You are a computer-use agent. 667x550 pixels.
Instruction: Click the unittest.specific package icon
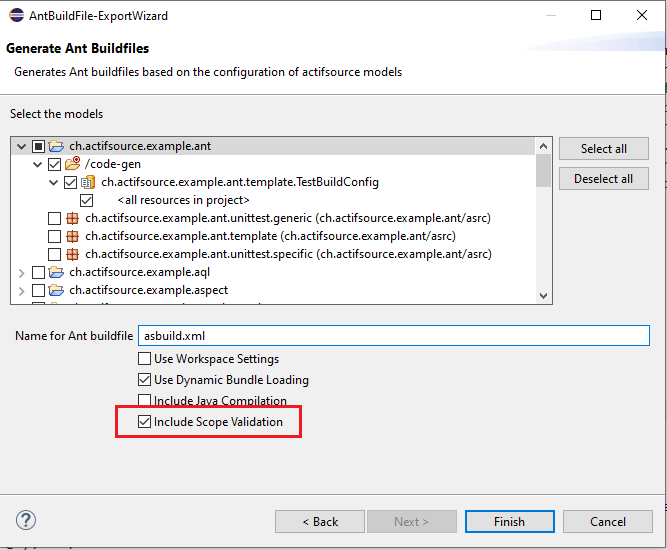tap(72, 254)
